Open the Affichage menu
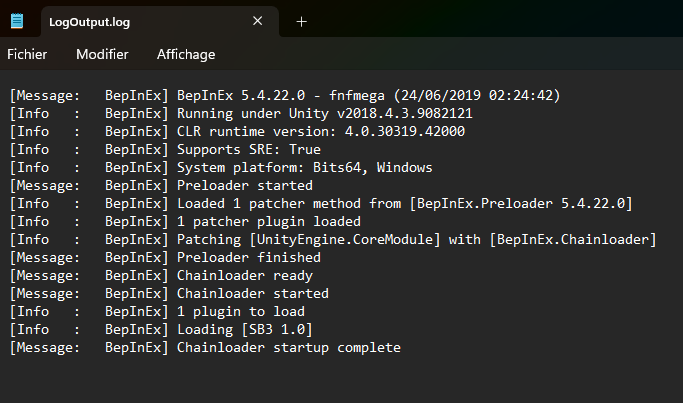Viewport: 683px width, 403px height. tap(186, 54)
